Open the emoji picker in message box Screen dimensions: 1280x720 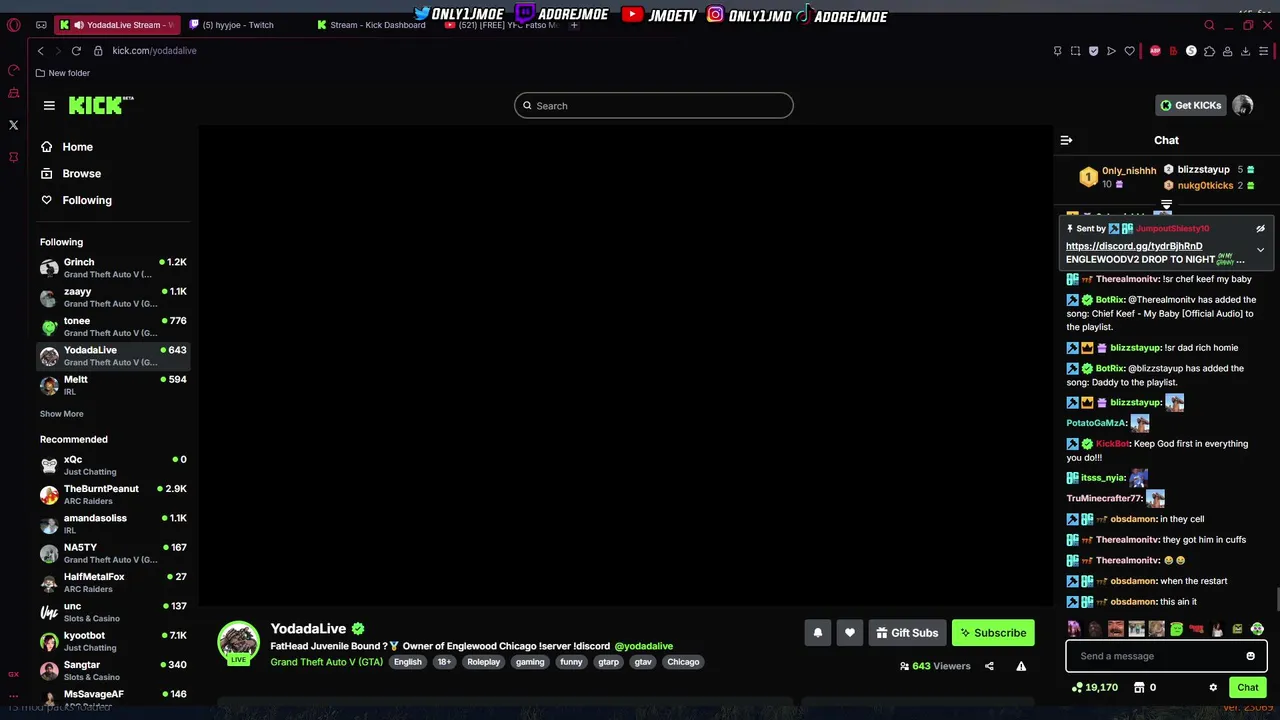1250,656
